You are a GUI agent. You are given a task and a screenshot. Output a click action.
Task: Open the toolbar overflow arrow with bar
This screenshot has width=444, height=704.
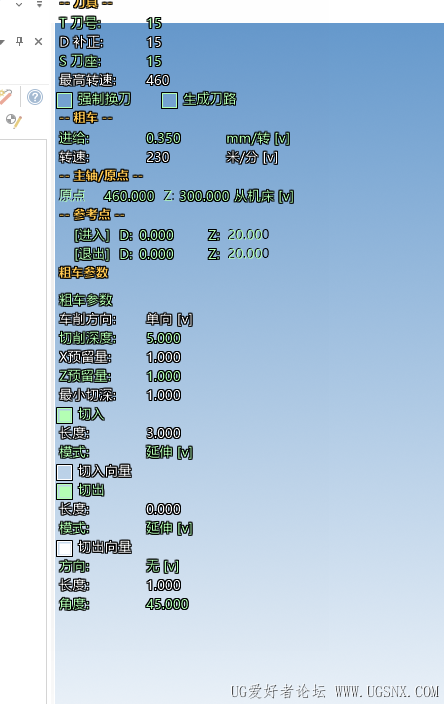point(40,4)
